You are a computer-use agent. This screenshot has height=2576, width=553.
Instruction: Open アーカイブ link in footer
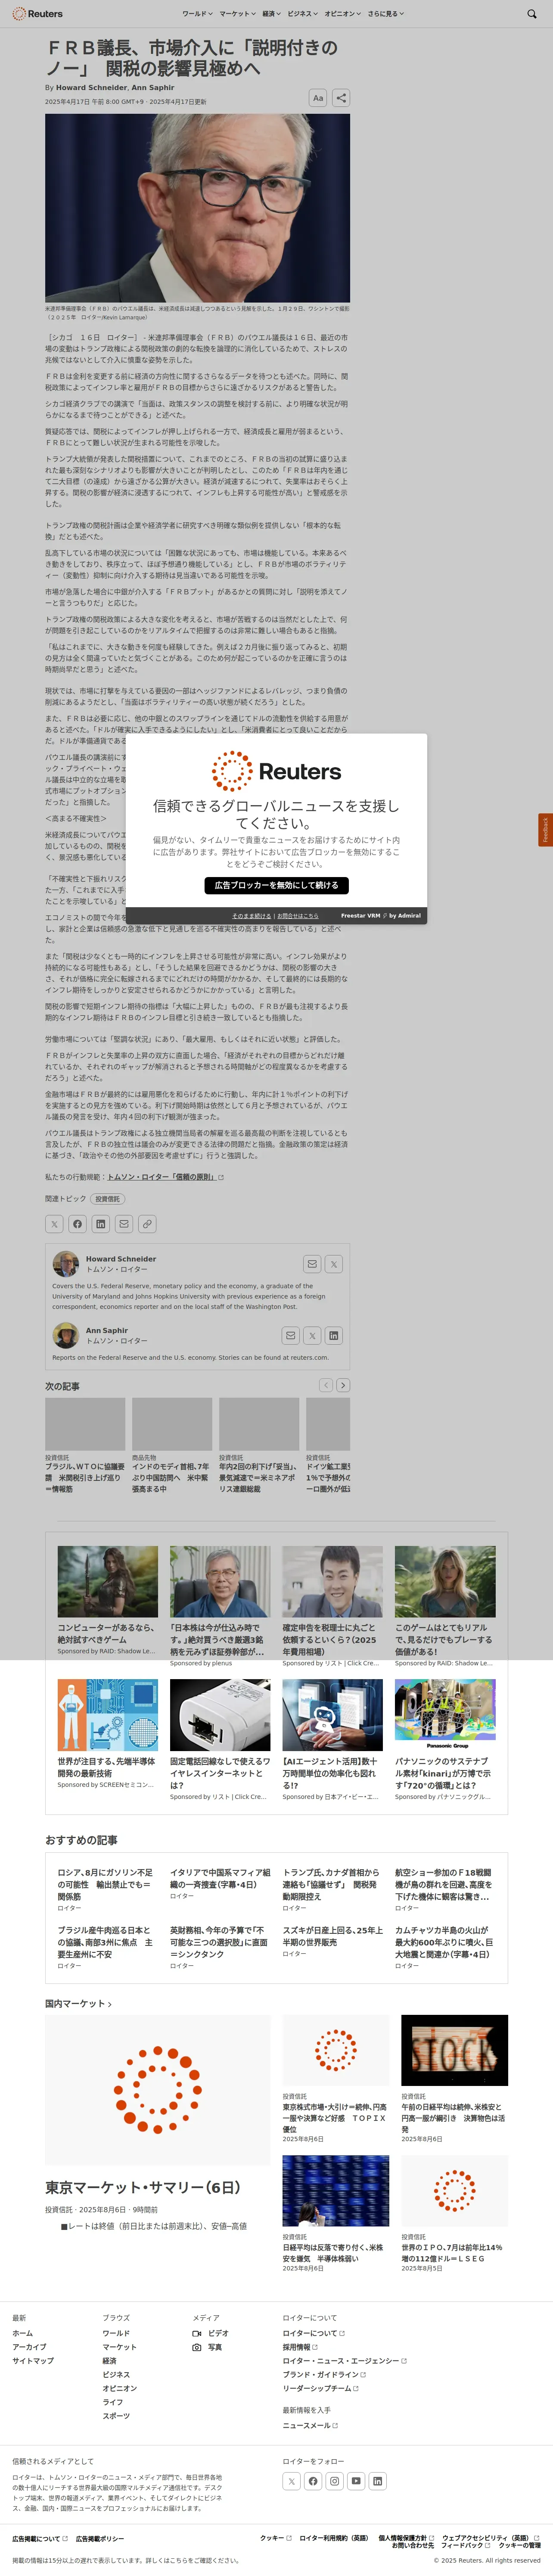pos(29,2347)
